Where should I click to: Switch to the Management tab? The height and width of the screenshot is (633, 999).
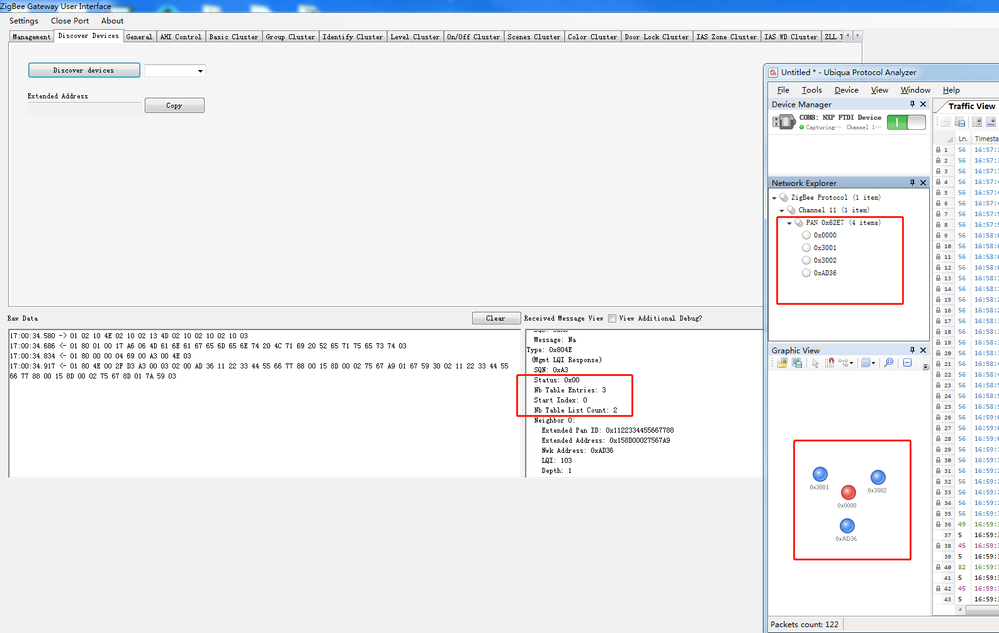tap(31, 37)
